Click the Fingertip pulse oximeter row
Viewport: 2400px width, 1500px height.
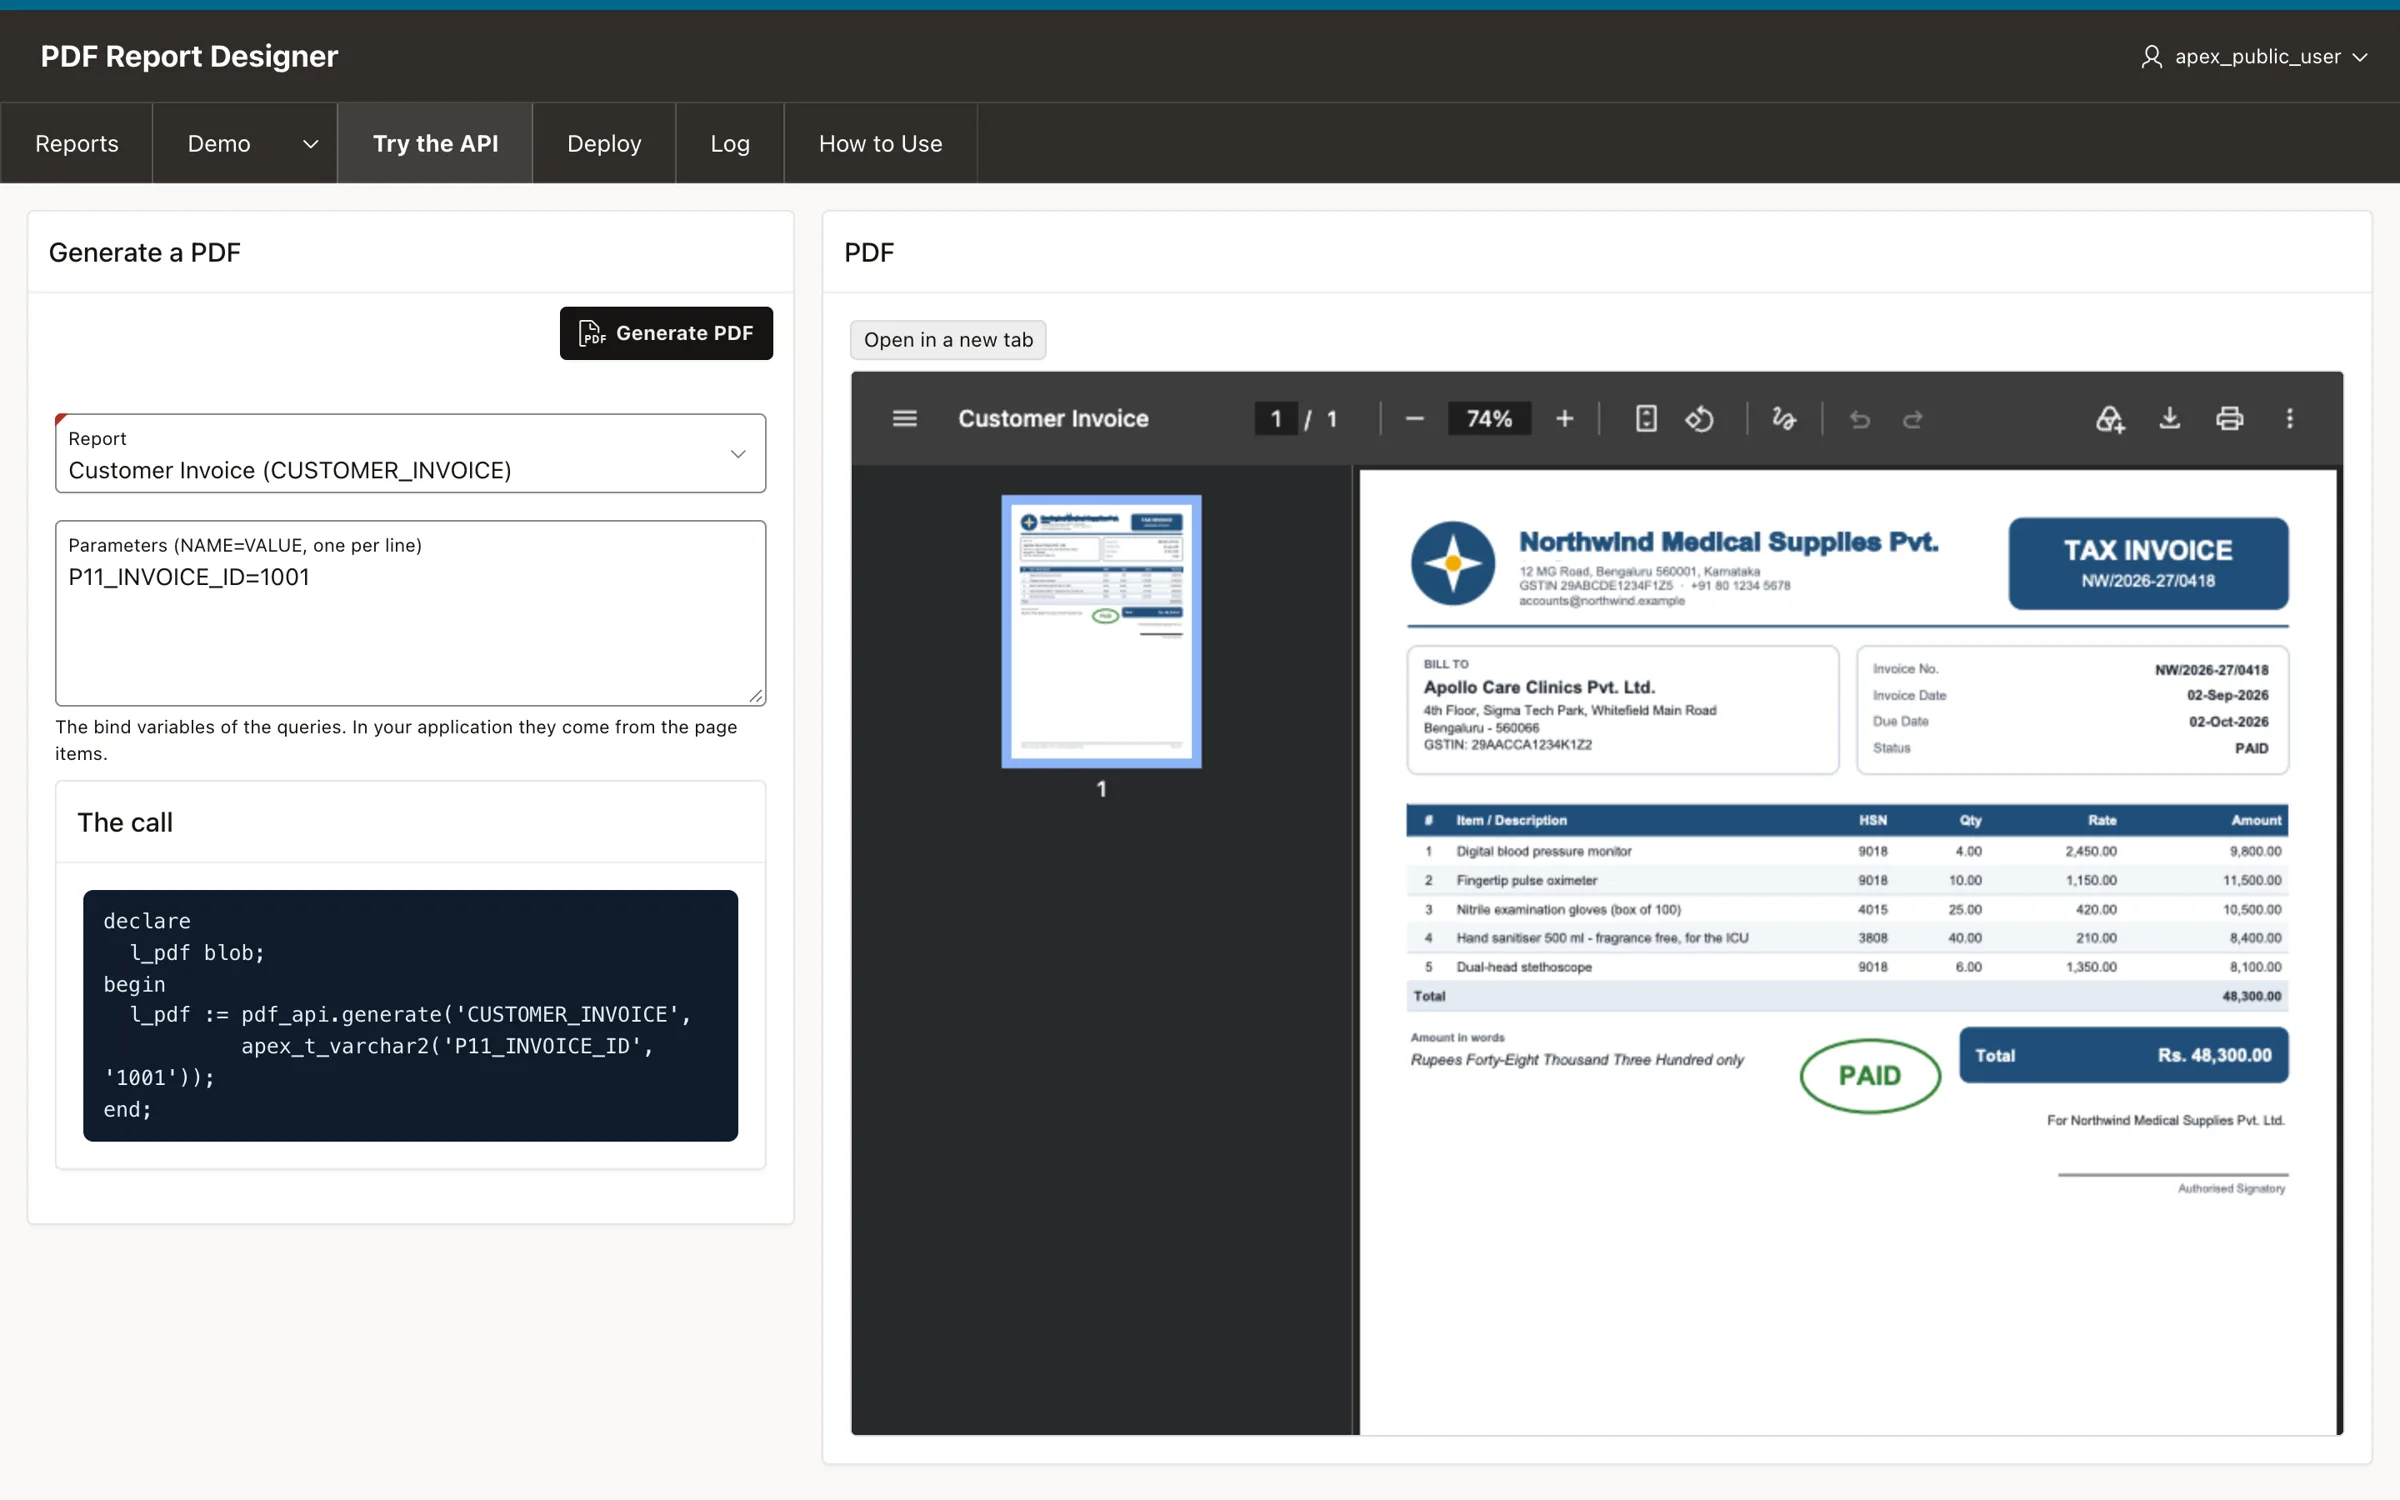pyautogui.click(x=1847, y=880)
